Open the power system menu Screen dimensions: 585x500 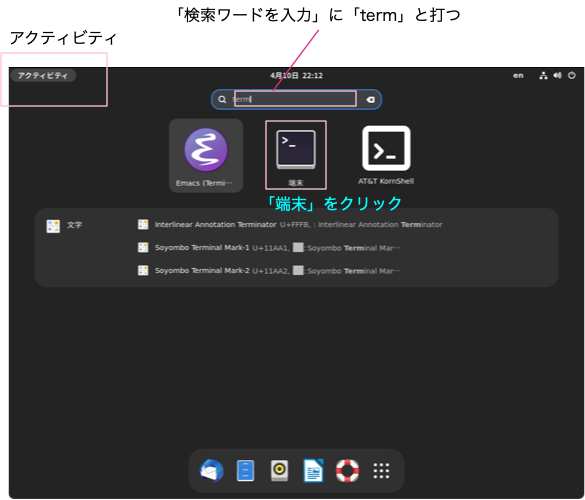[x=572, y=76]
